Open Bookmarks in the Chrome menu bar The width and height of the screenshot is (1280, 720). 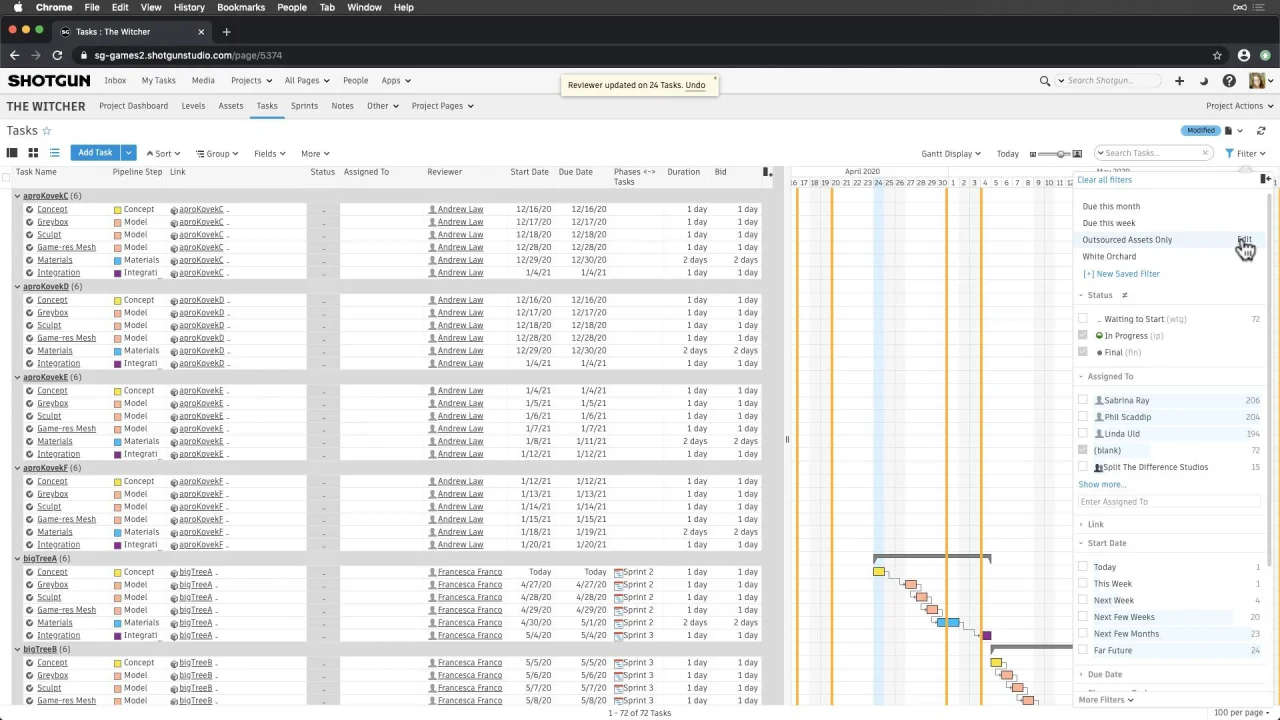pos(241,7)
